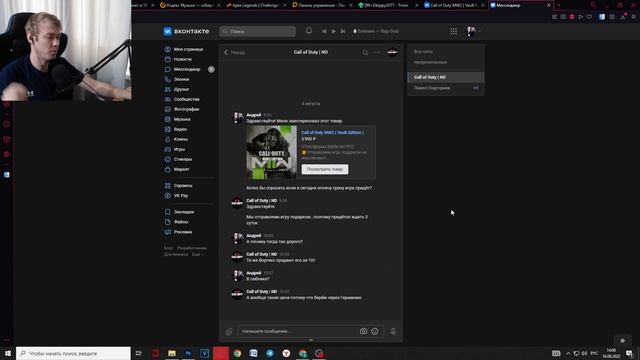This screenshot has width=640, height=360.
Task: Open the Call of Duty MW2 product image
Action: pos(271,152)
